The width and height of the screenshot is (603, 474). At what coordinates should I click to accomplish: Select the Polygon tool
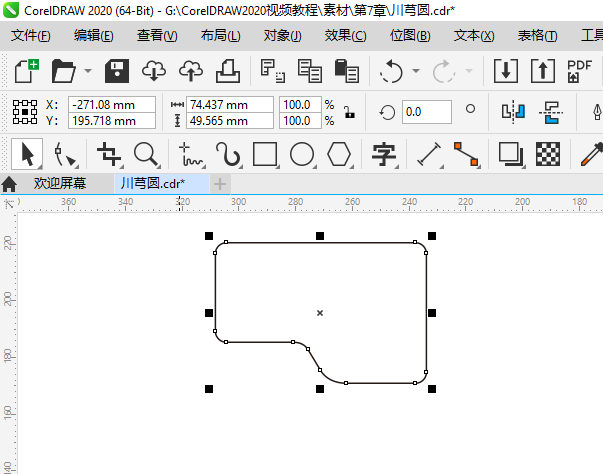click(339, 155)
